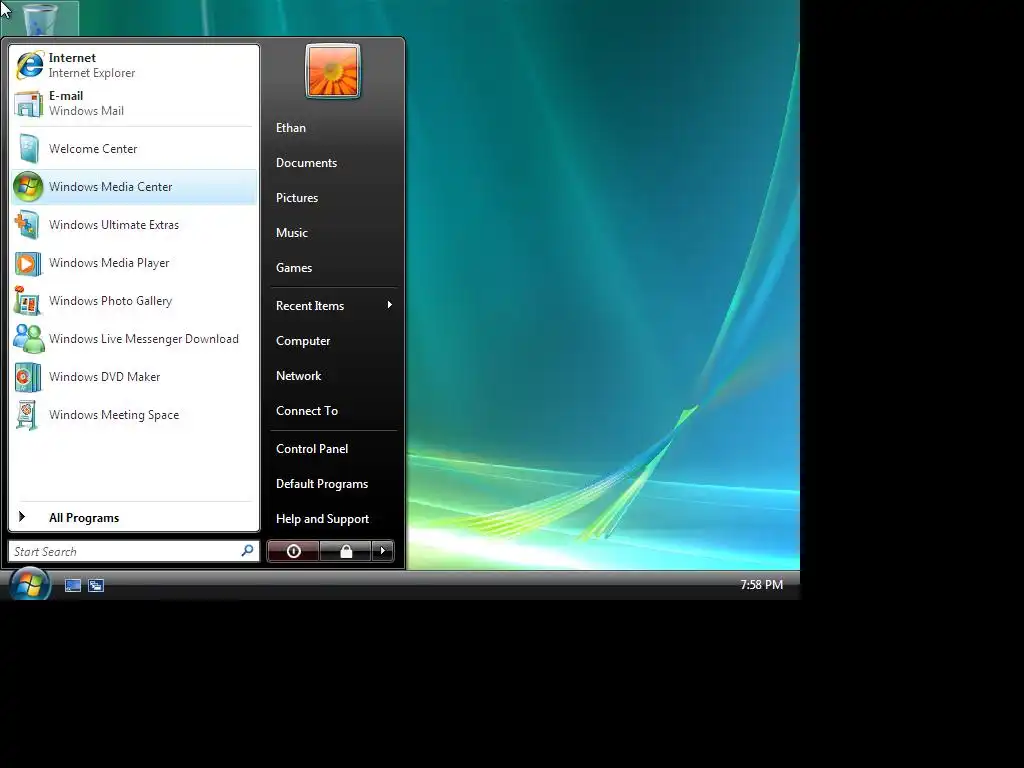Launch Windows Media Center green orb icon
This screenshot has width=1024, height=768.
pos(28,187)
